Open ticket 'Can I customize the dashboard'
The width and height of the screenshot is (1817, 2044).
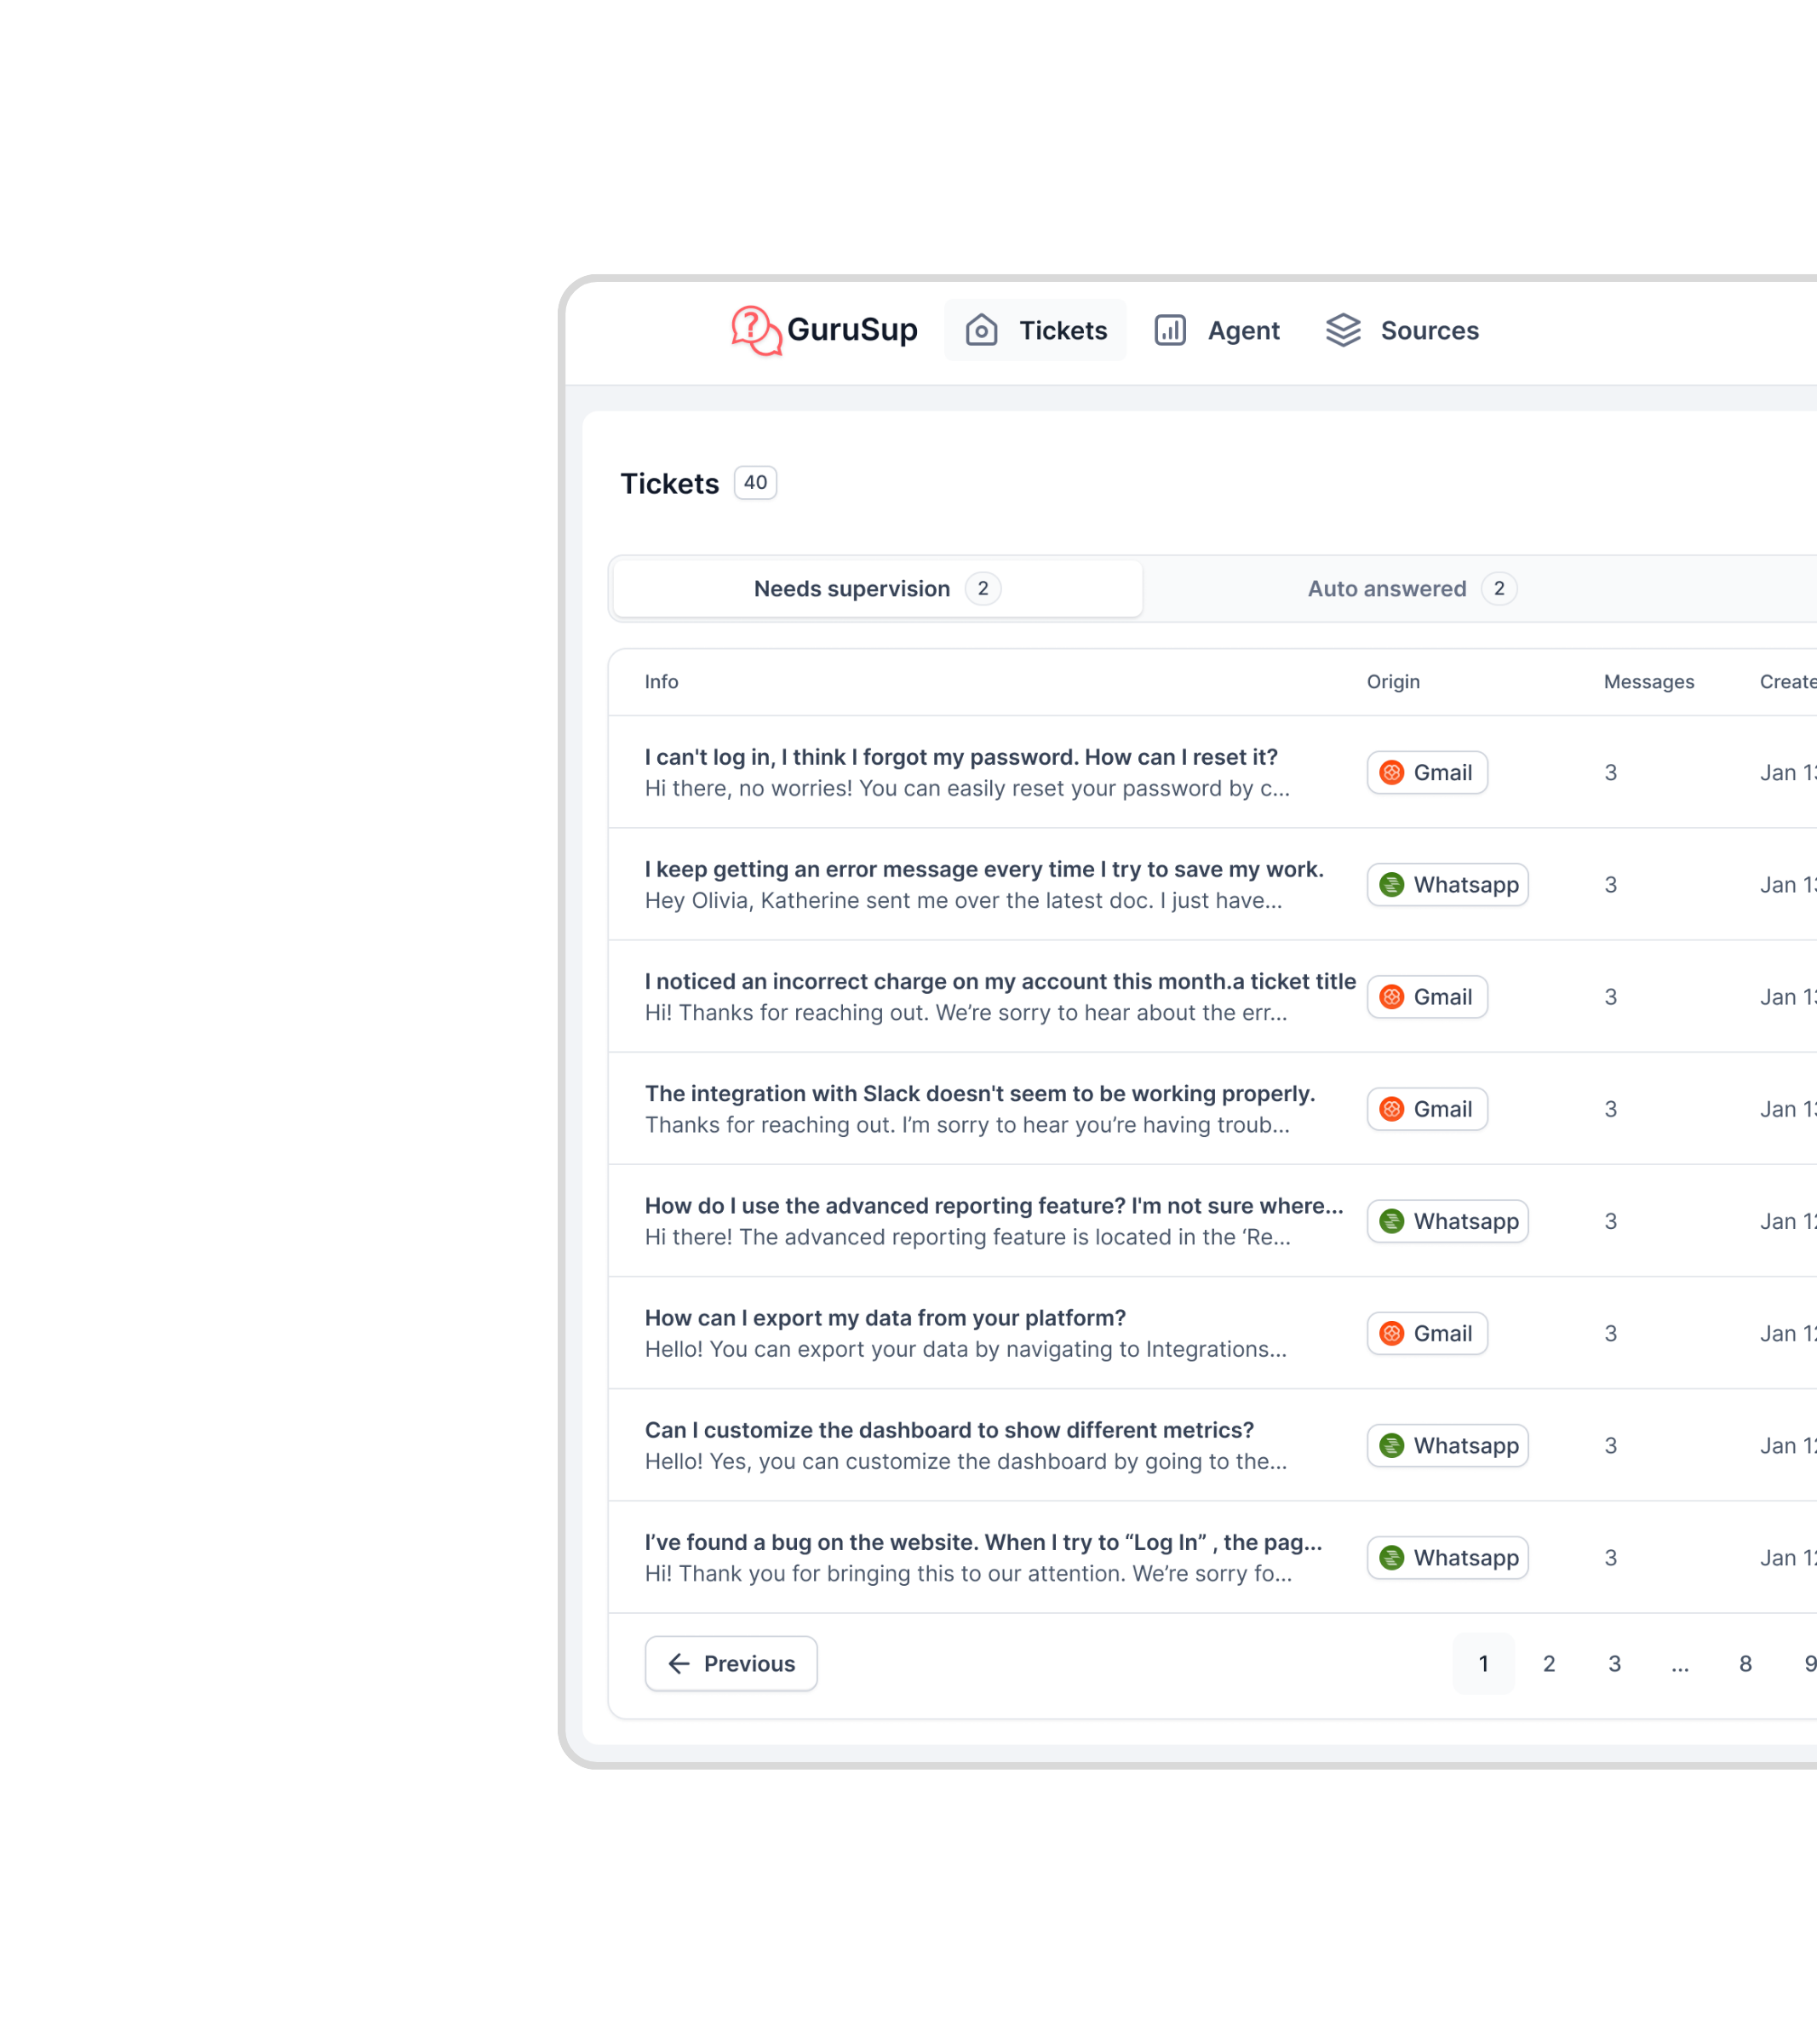(949, 1428)
